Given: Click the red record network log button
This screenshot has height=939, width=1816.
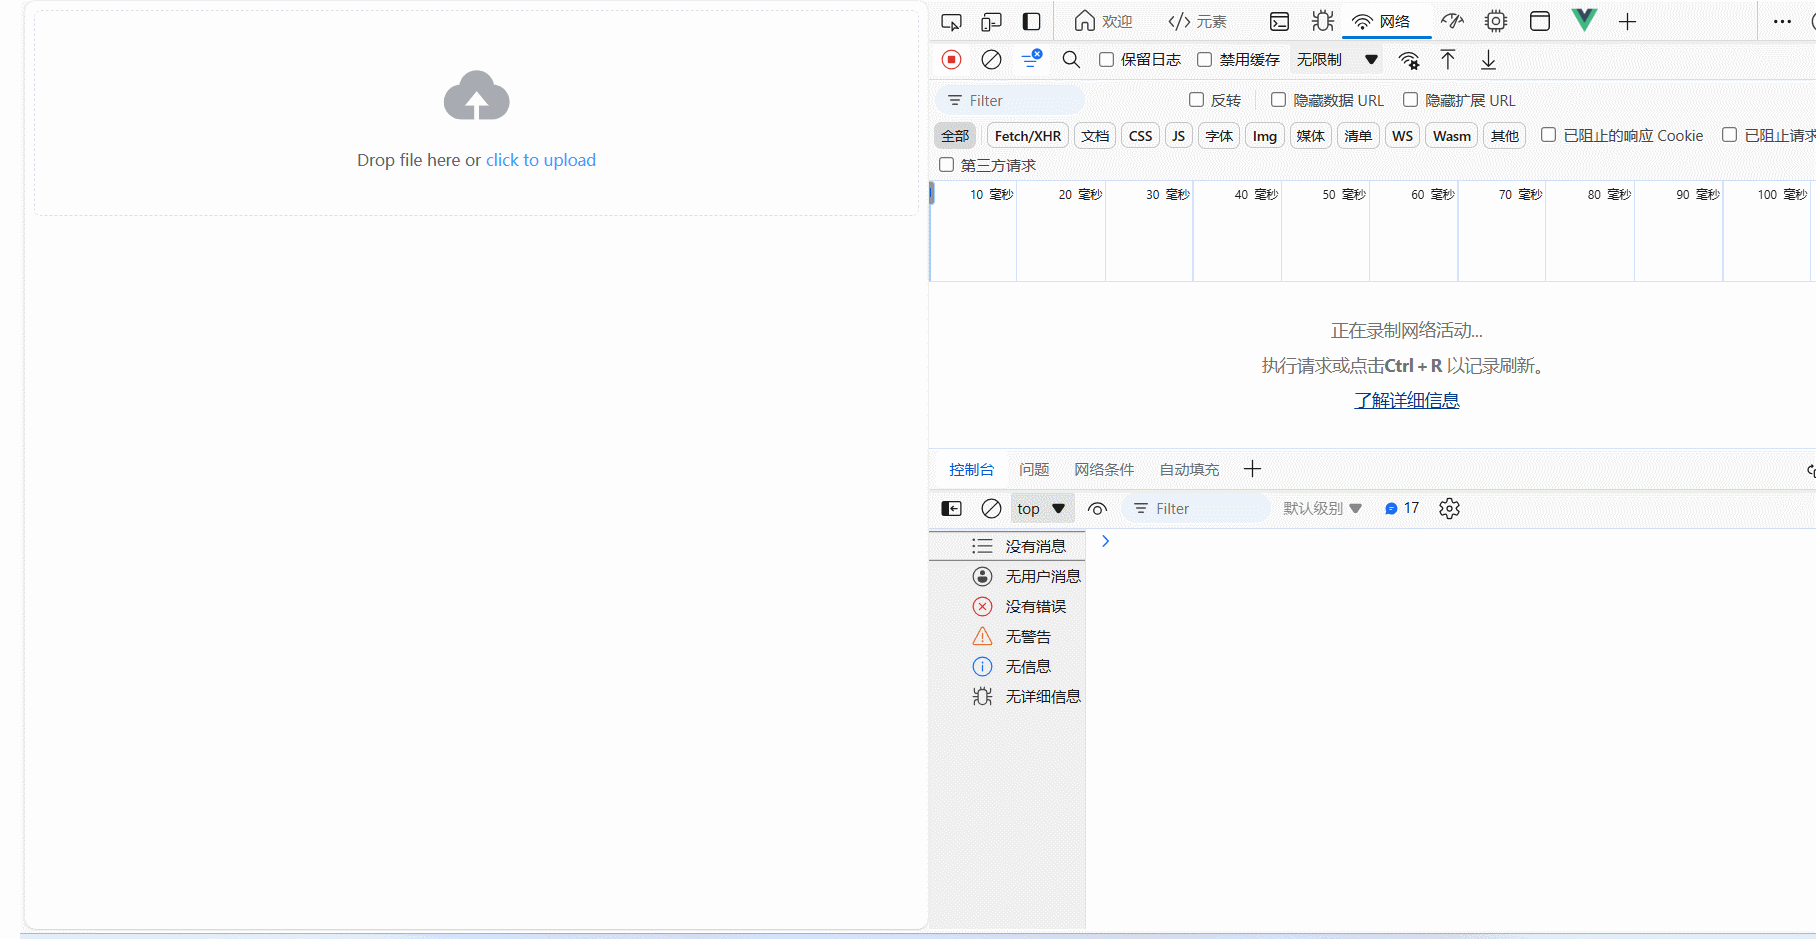Looking at the screenshot, I should click(x=952, y=60).
